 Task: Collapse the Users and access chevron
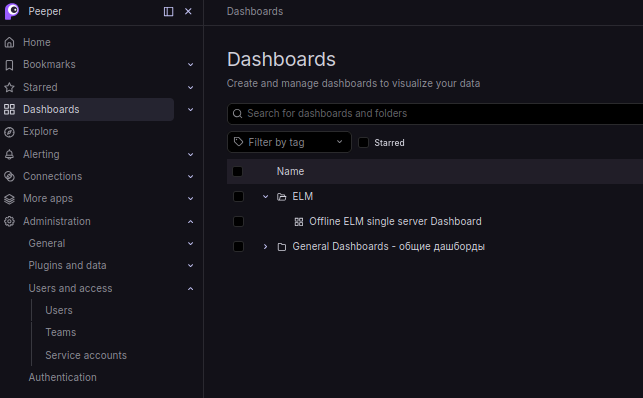tap(190, 289)
